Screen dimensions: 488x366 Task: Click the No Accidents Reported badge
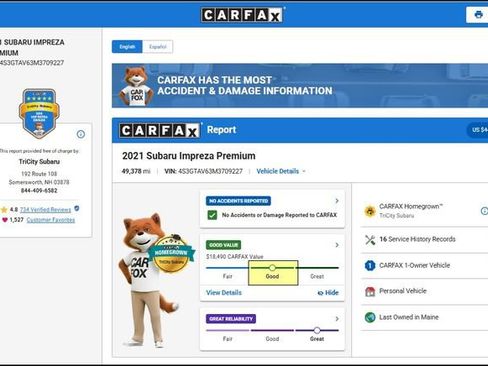click(x=238, y=201)
